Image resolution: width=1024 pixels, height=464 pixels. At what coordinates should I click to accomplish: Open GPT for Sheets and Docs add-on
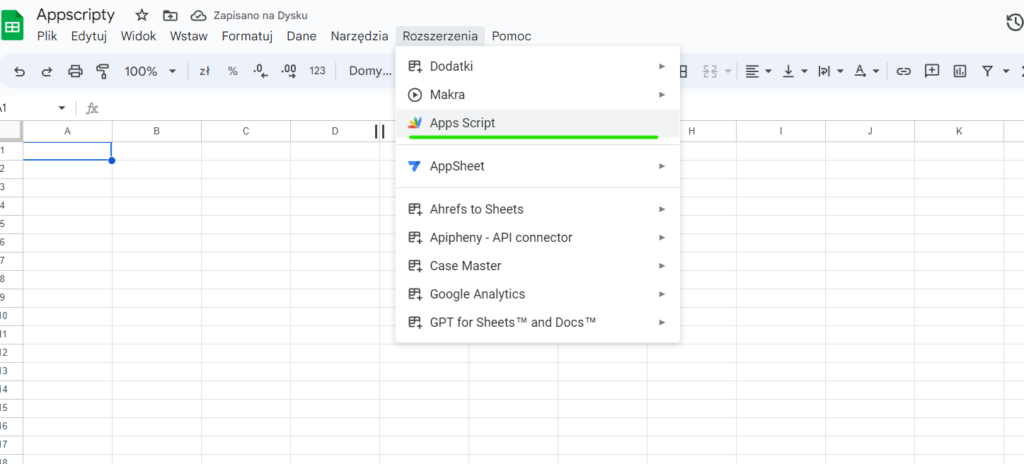tap(537, 322)
